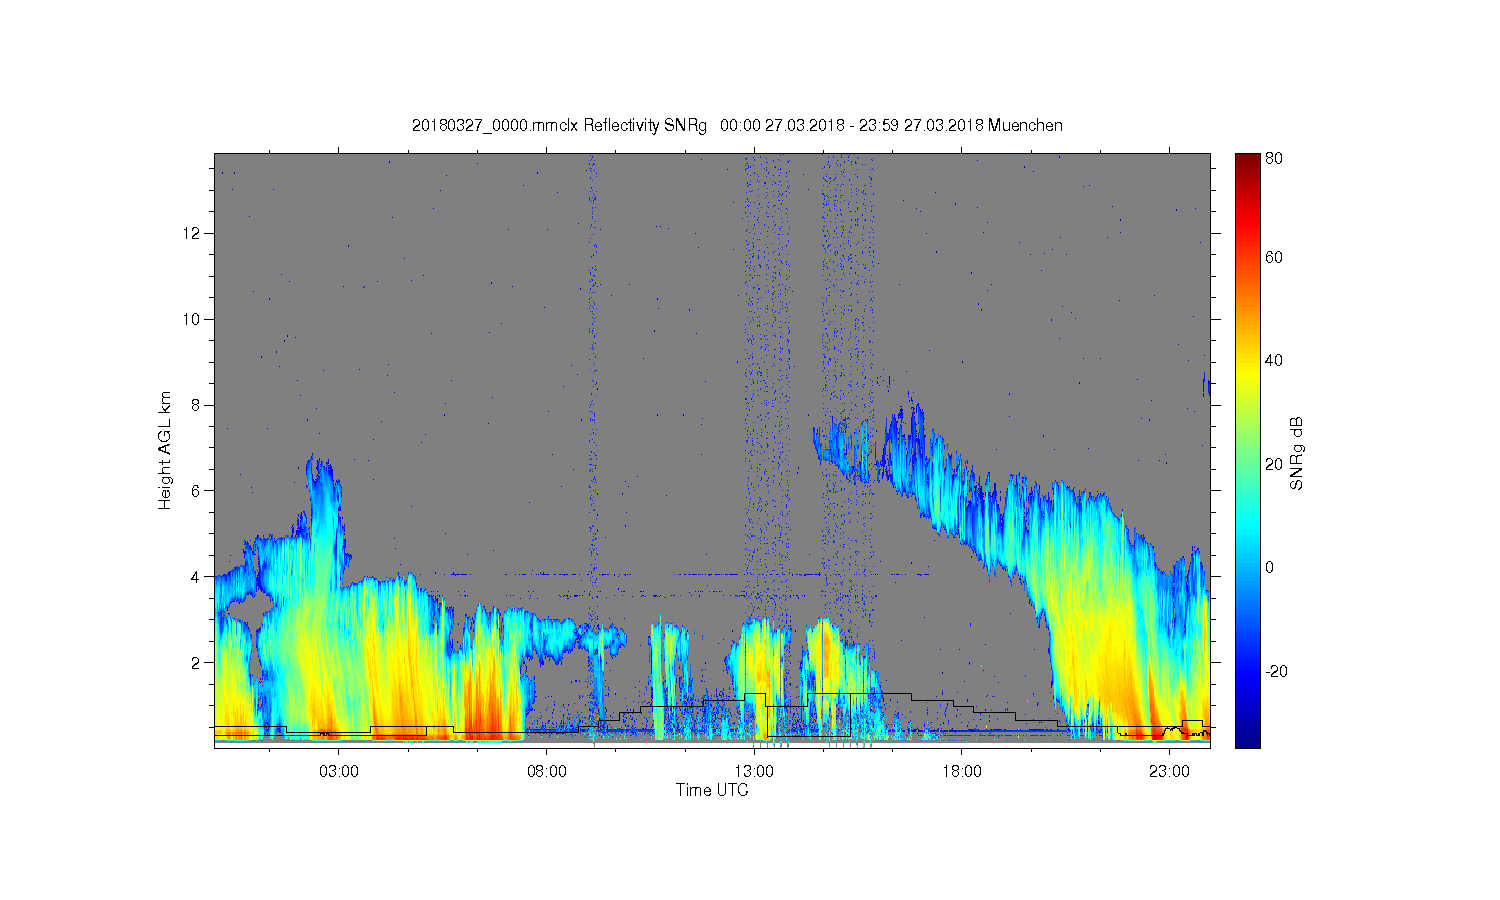
Task: Click the 18:00 time tick label
Action: [961, 772]
